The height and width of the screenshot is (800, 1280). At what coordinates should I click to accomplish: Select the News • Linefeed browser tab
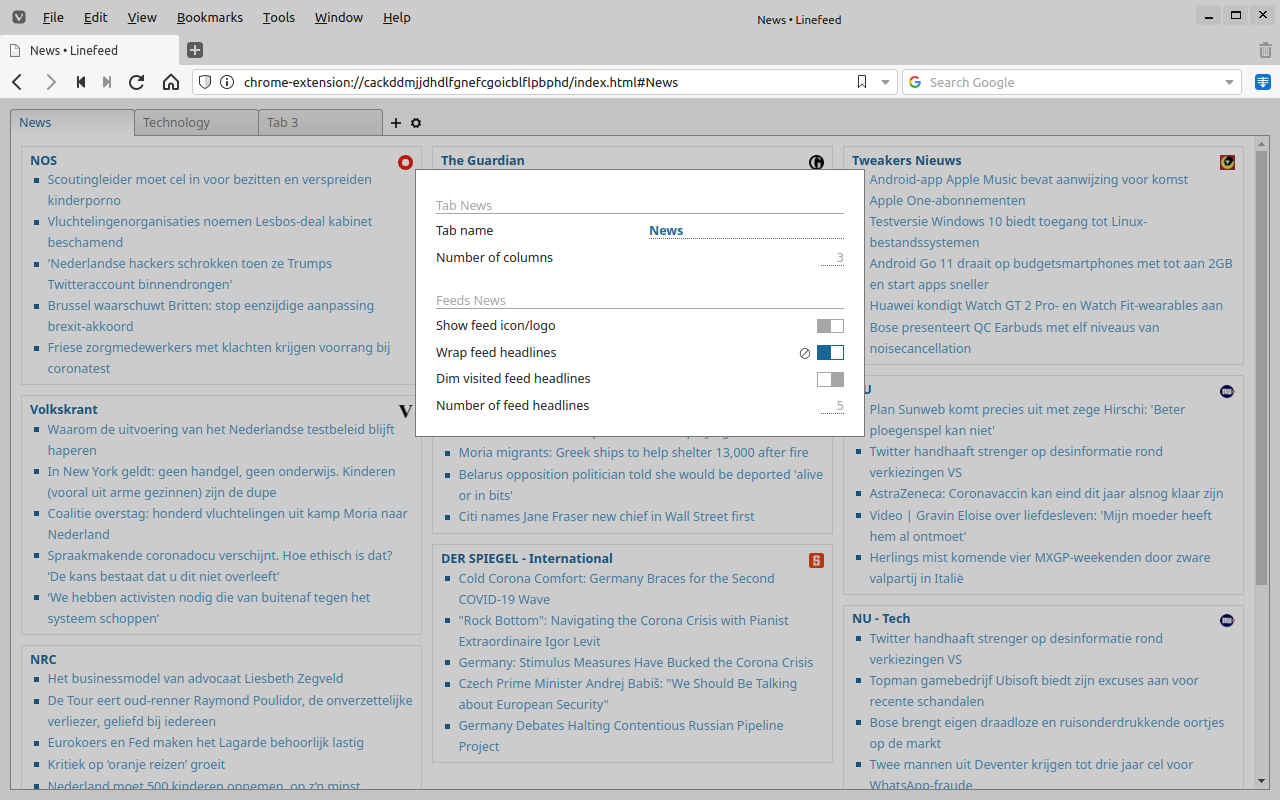[x=90, y=50]
